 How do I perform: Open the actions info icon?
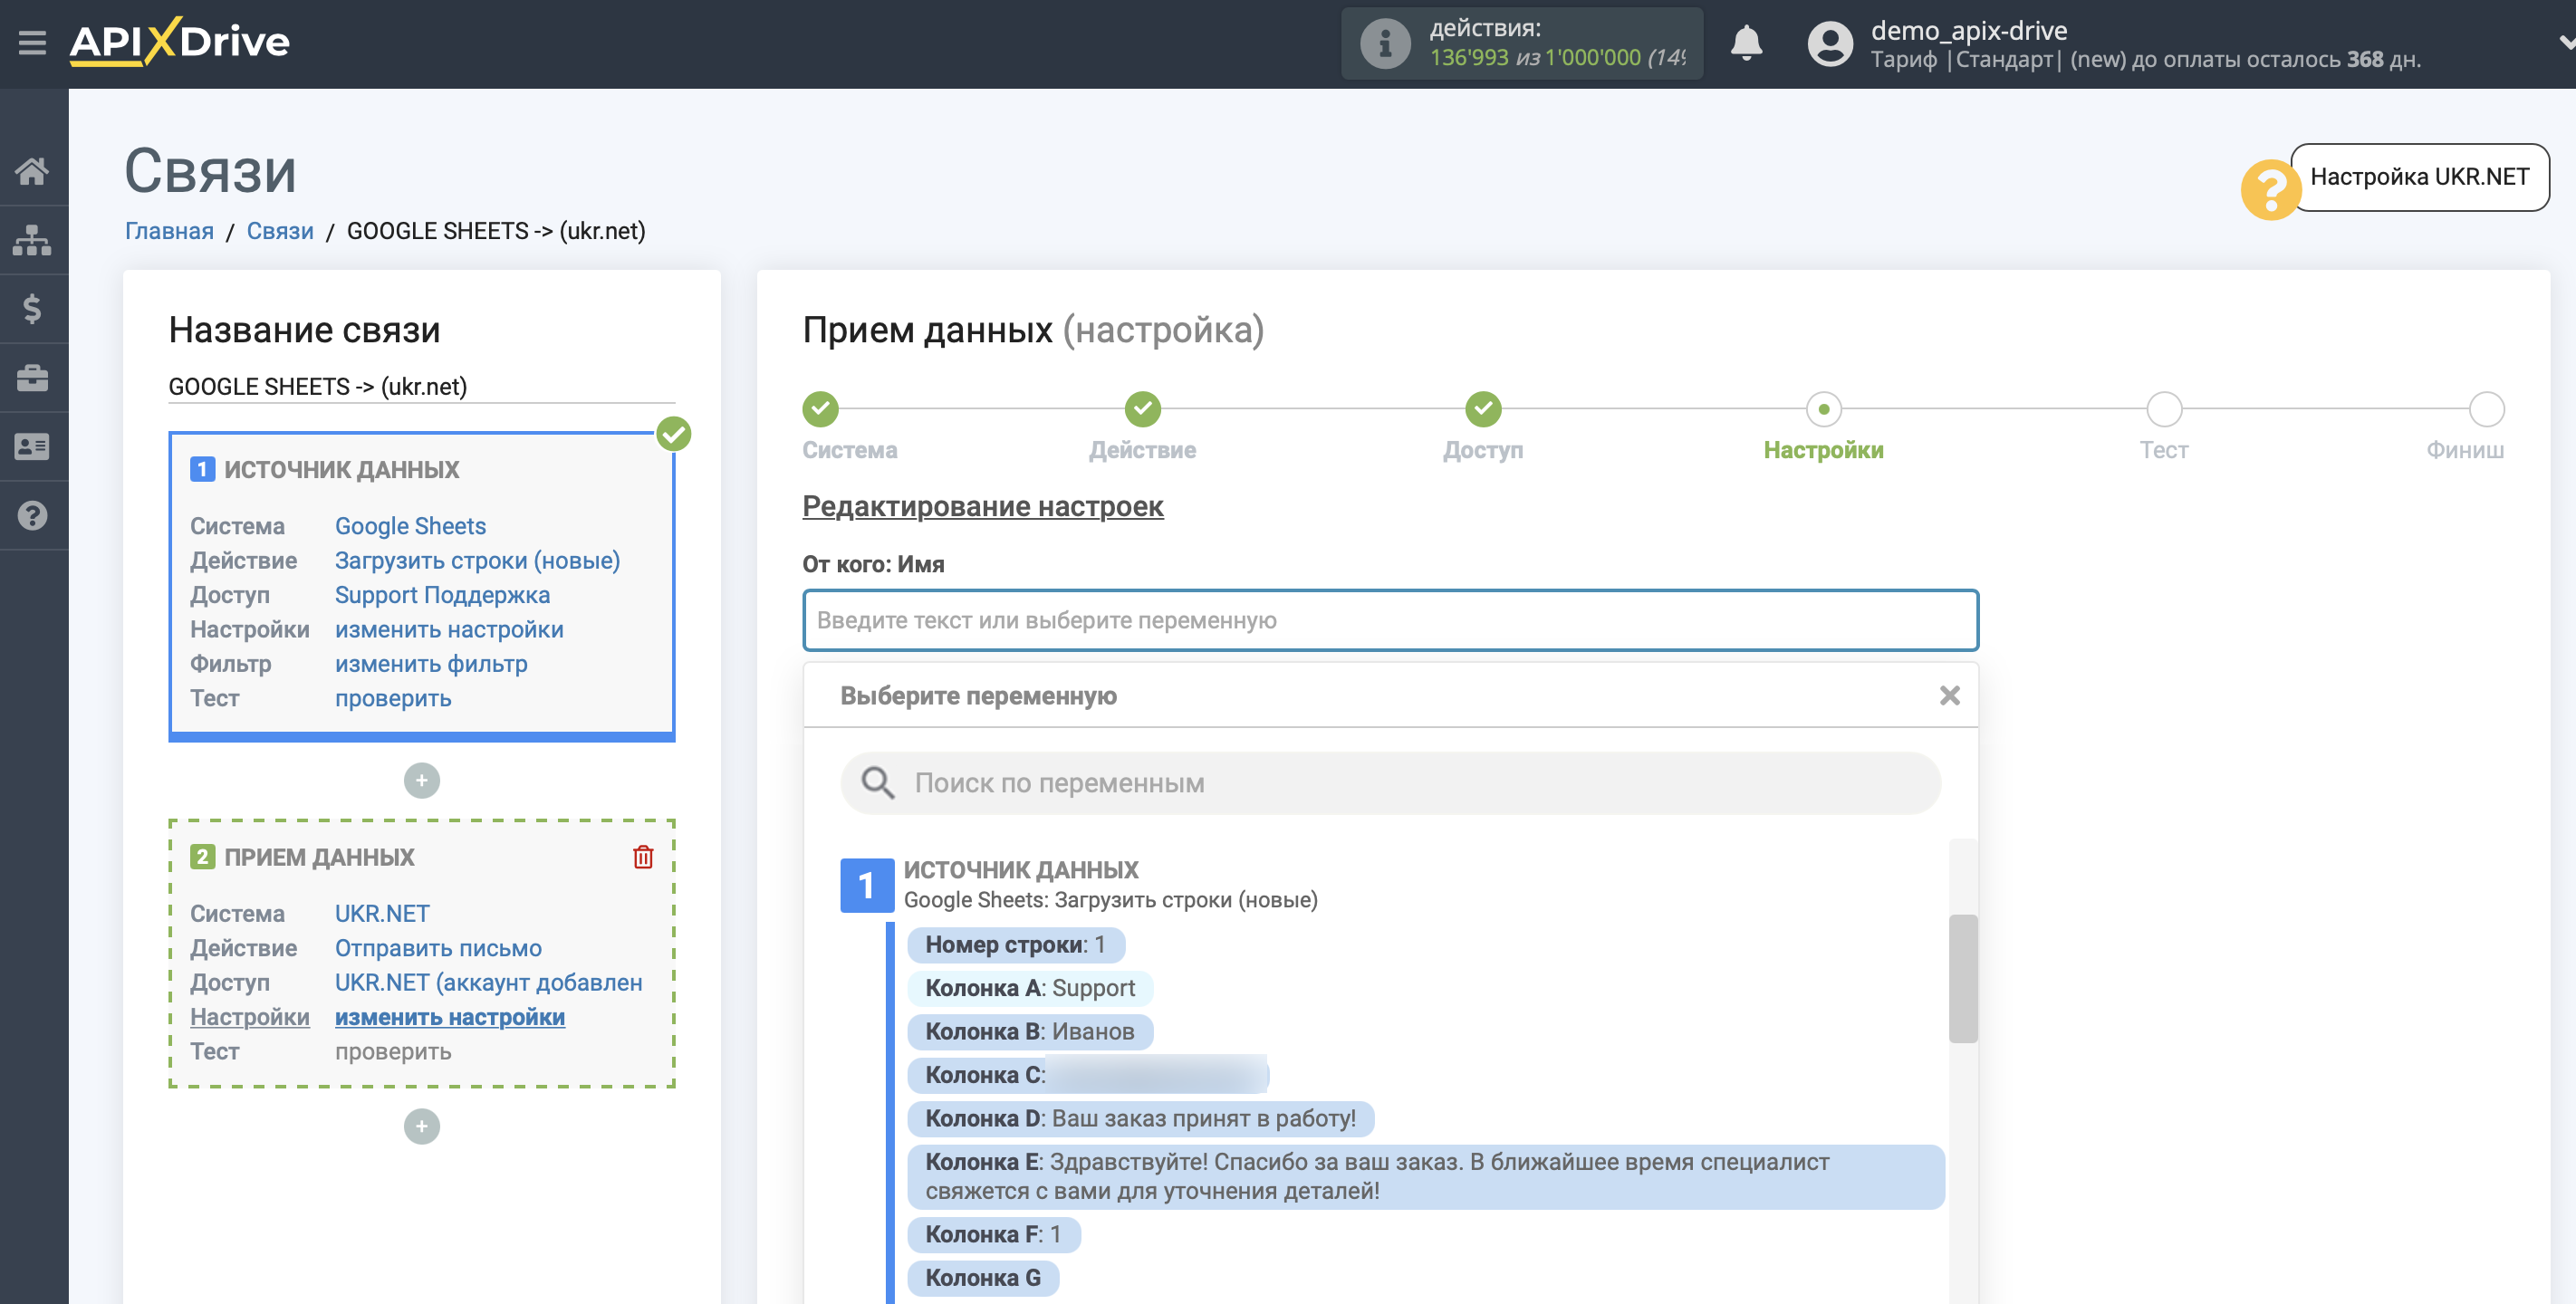tap(1385, 43)
